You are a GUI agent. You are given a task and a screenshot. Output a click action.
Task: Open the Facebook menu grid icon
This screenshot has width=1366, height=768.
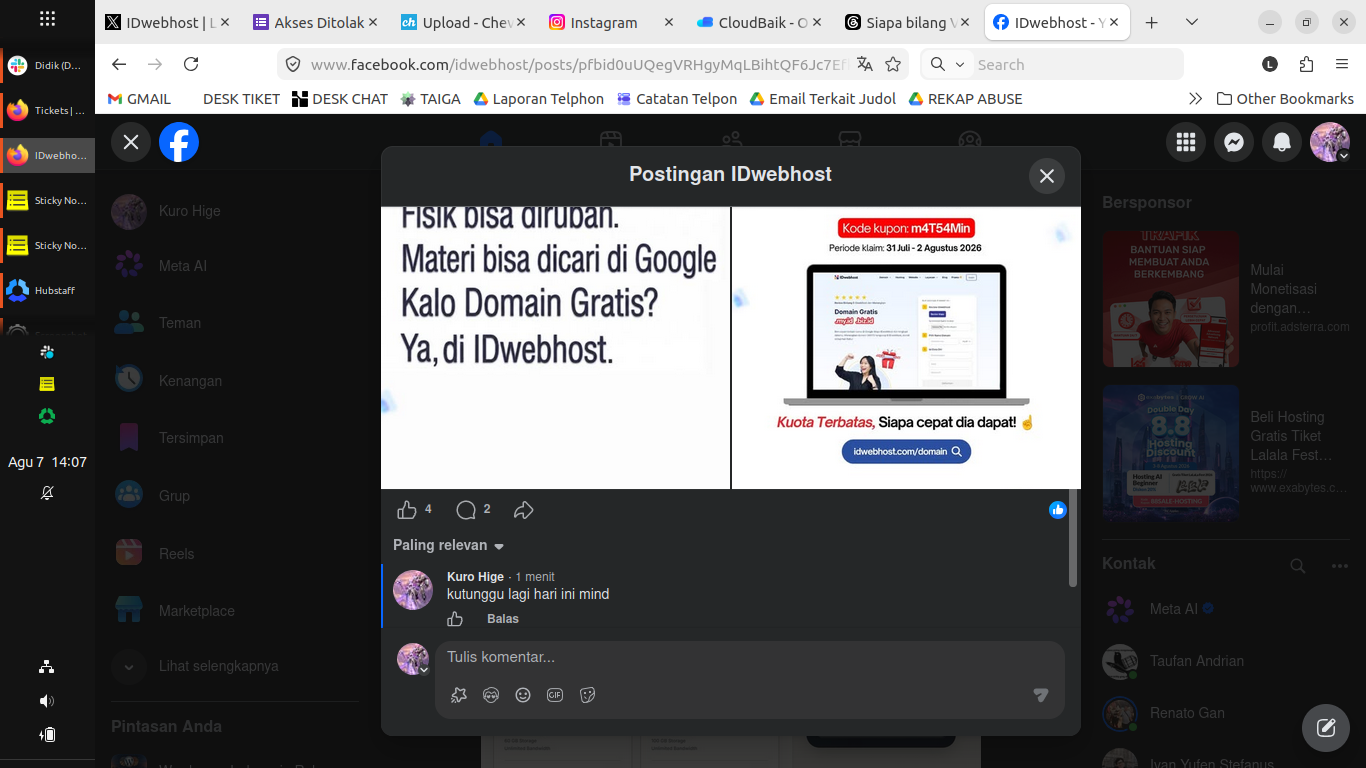click(1186, 143)
